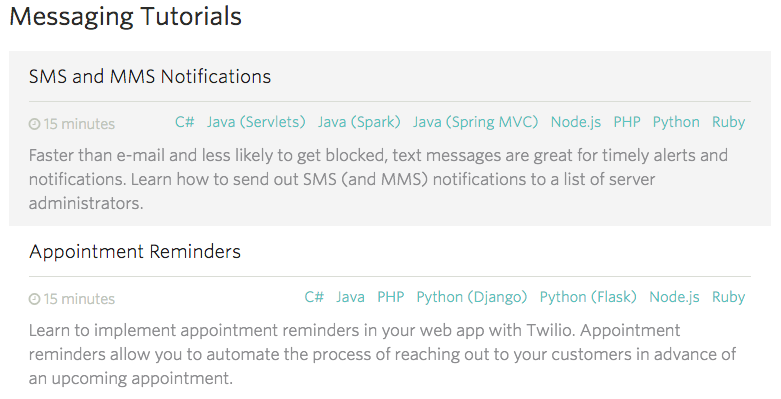The height and width of the screenshot is (399, 781).
Task: Choose the Python (Django) tutorial link
Action: click(x=472, y=297)
